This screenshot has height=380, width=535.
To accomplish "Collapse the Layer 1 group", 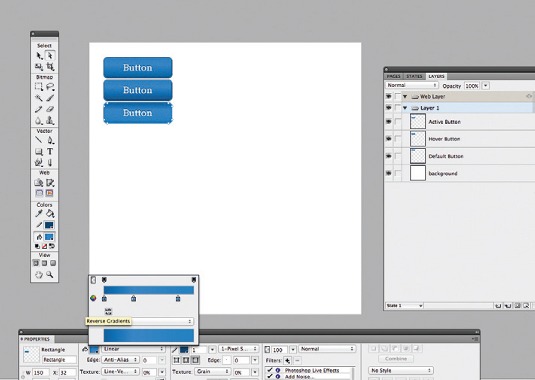I will [405, 108].
